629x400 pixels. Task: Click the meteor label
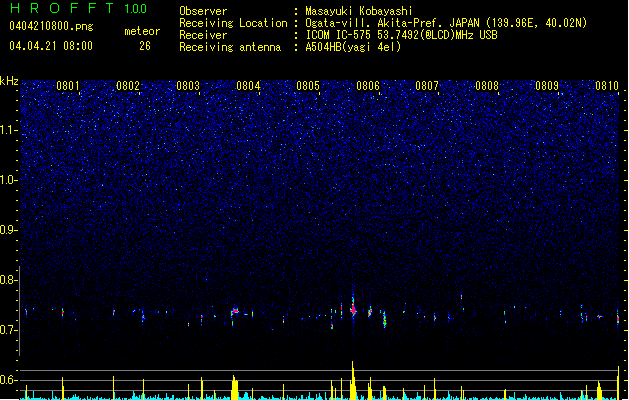[142, 31]
